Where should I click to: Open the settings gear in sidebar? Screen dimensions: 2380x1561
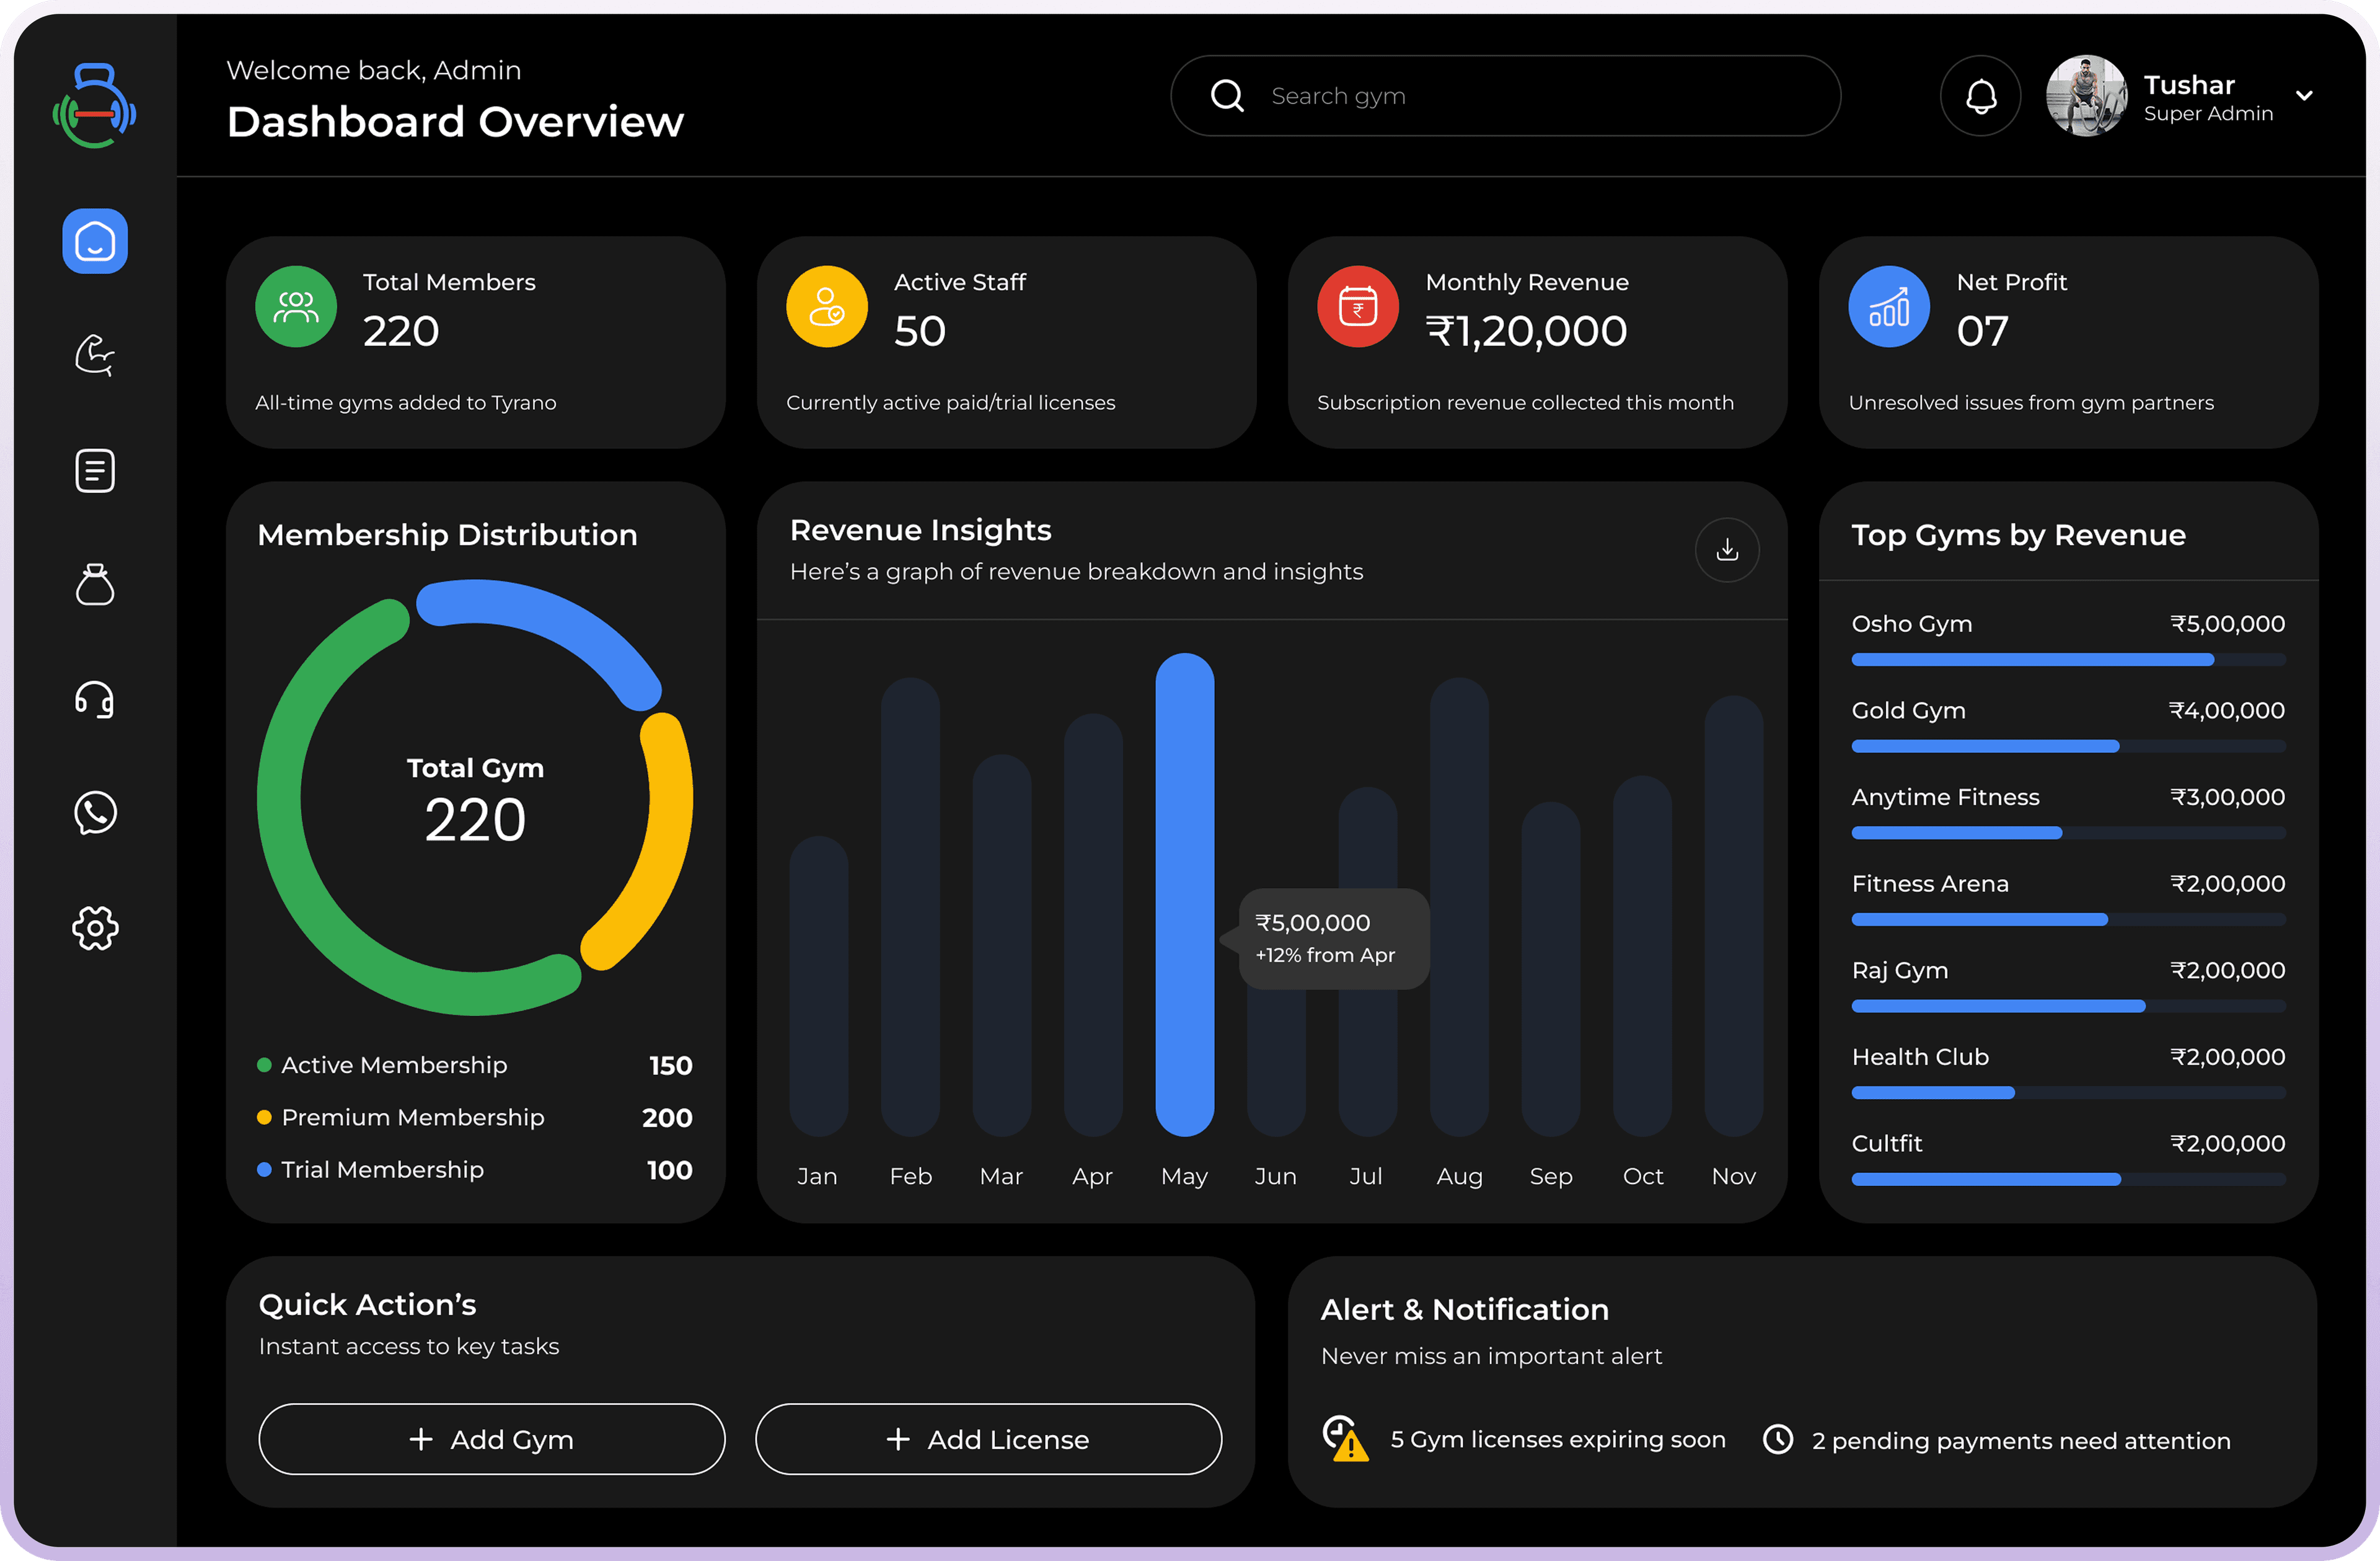pyautogui.click(x=95, y=928)
